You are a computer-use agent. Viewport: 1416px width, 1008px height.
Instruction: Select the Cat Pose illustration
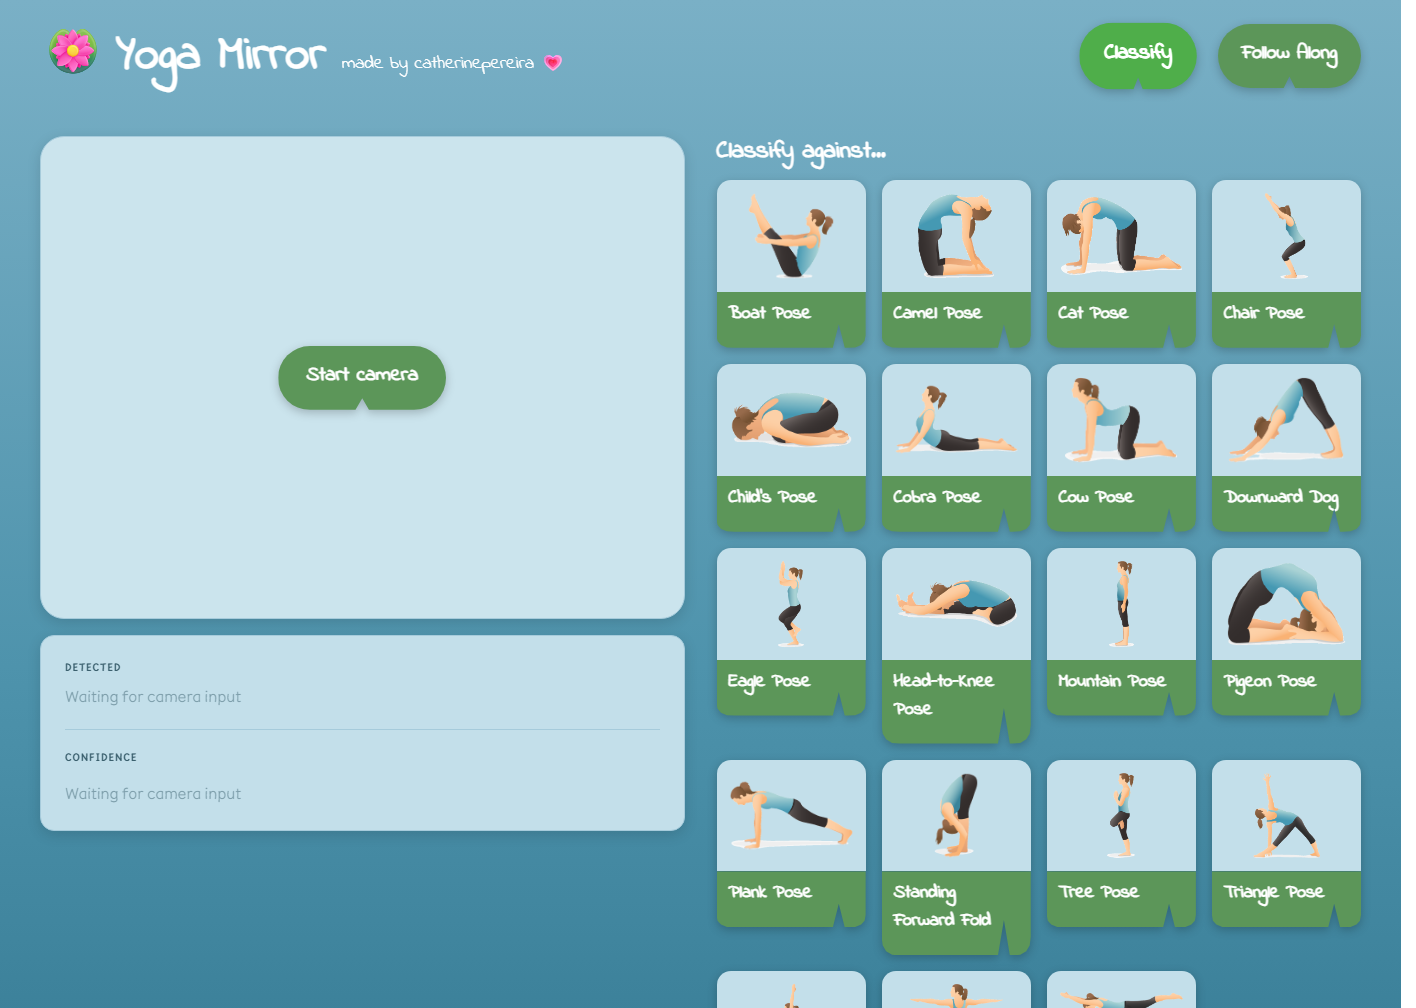[x=1121, y=236]
